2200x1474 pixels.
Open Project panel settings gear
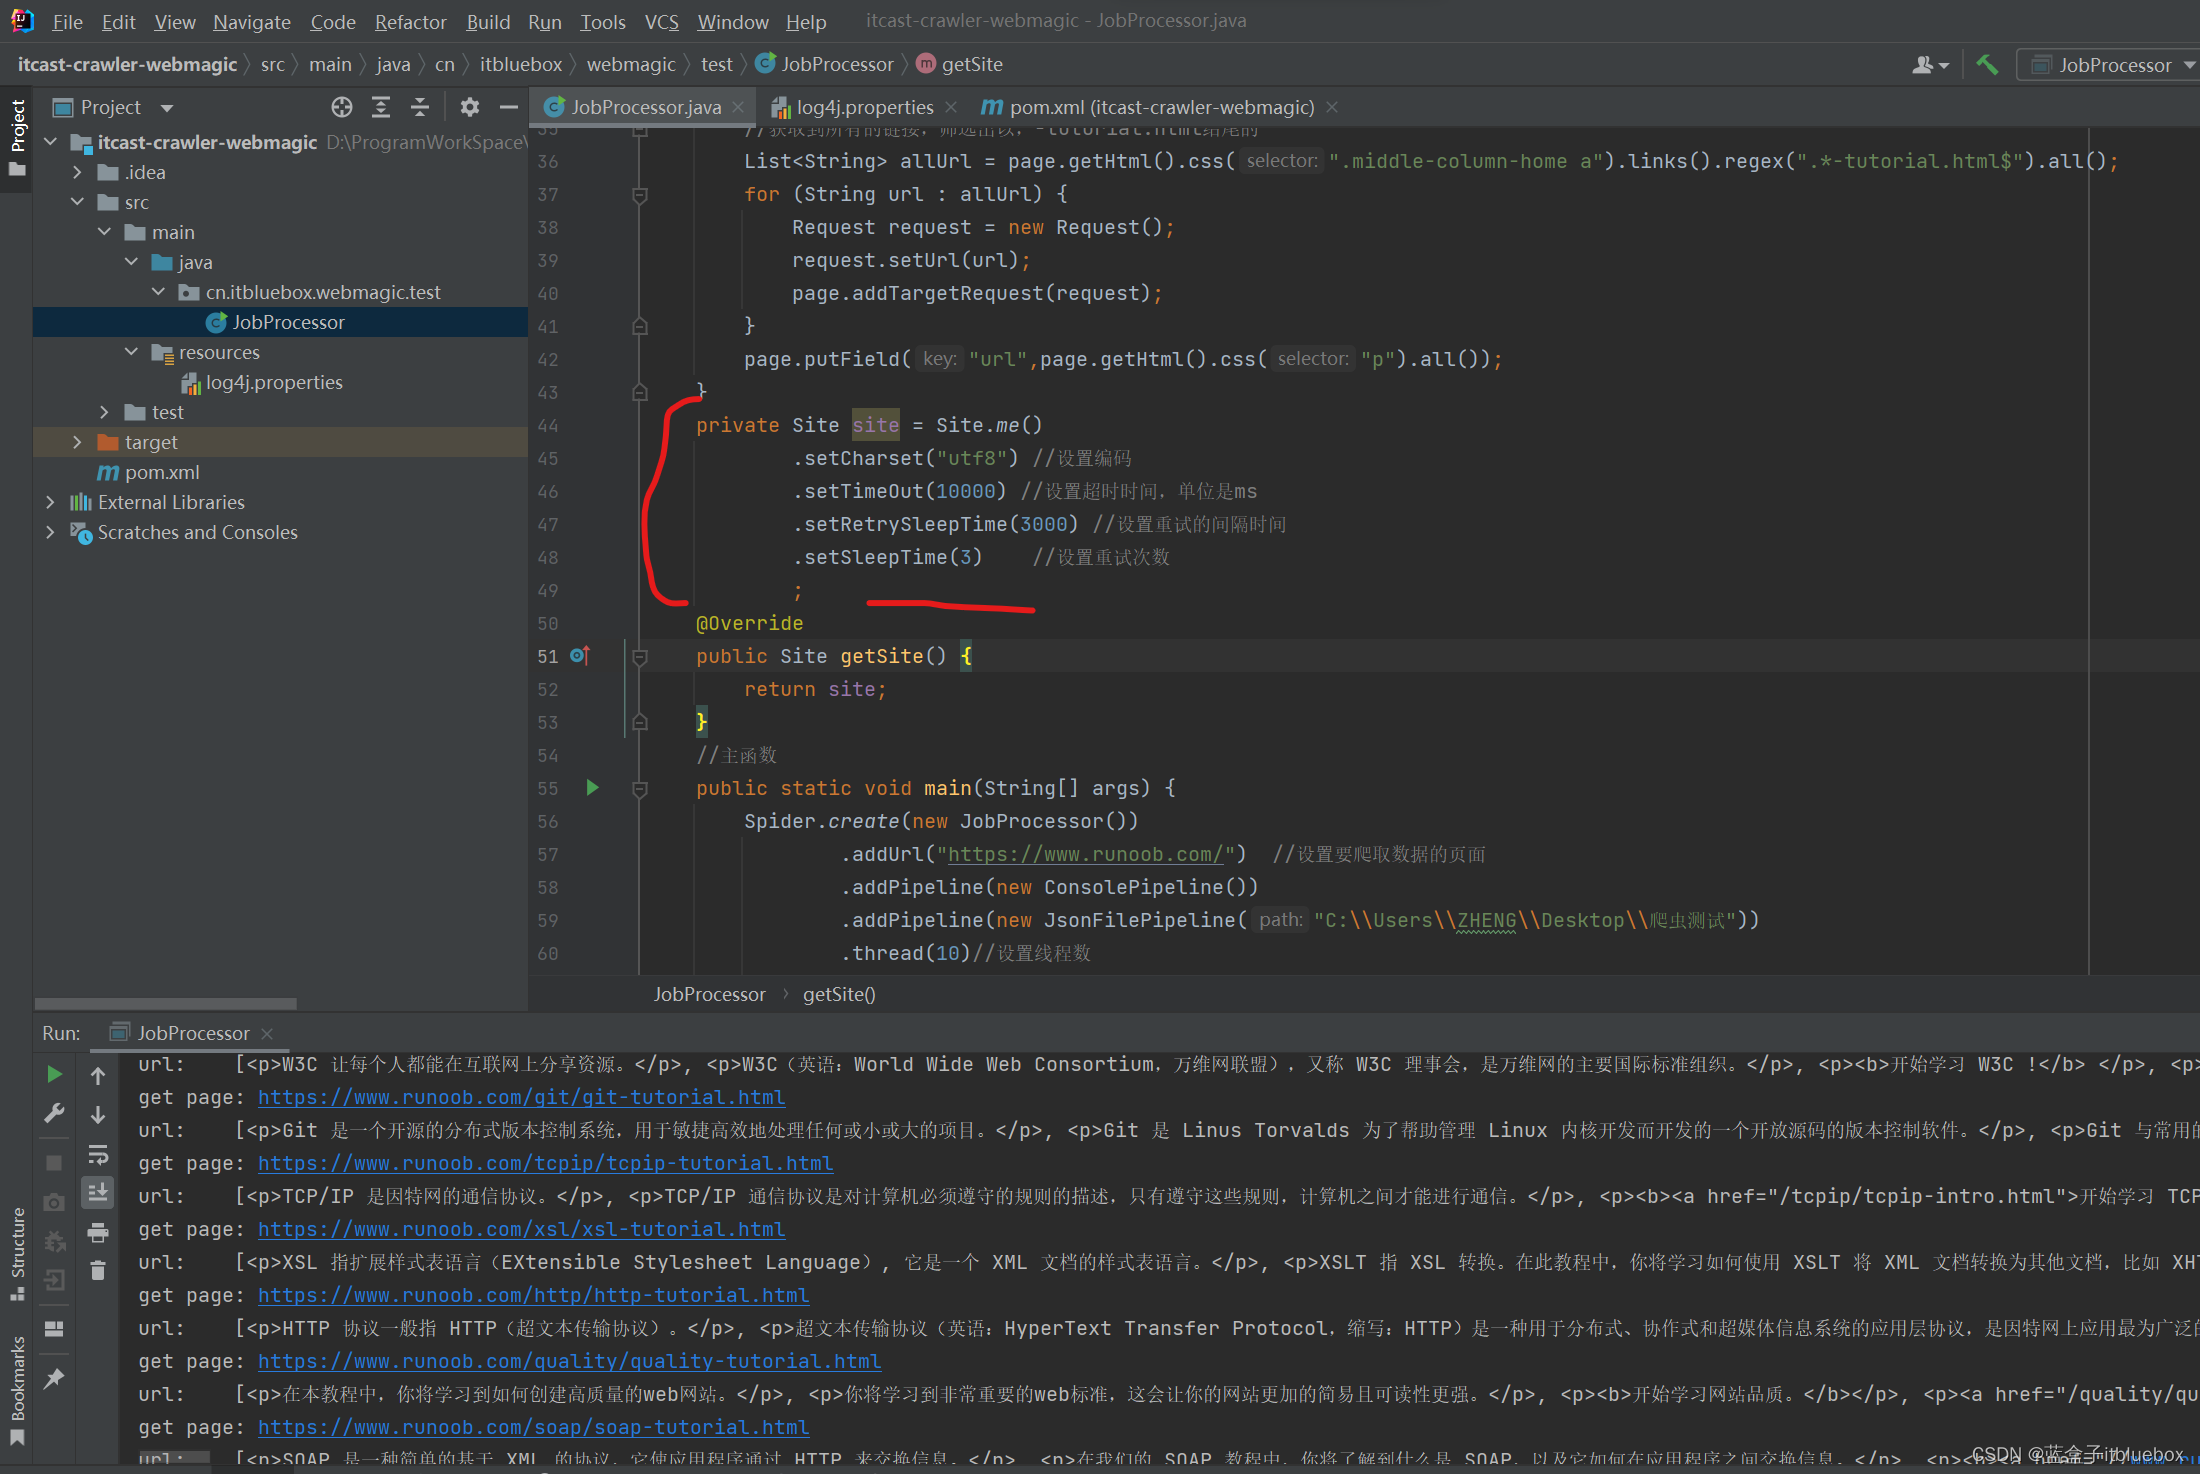[470, 107]
